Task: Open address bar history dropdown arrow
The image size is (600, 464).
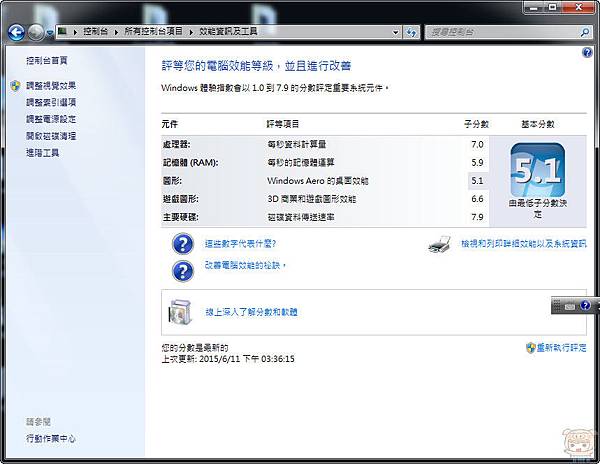Action: (396, 33)
